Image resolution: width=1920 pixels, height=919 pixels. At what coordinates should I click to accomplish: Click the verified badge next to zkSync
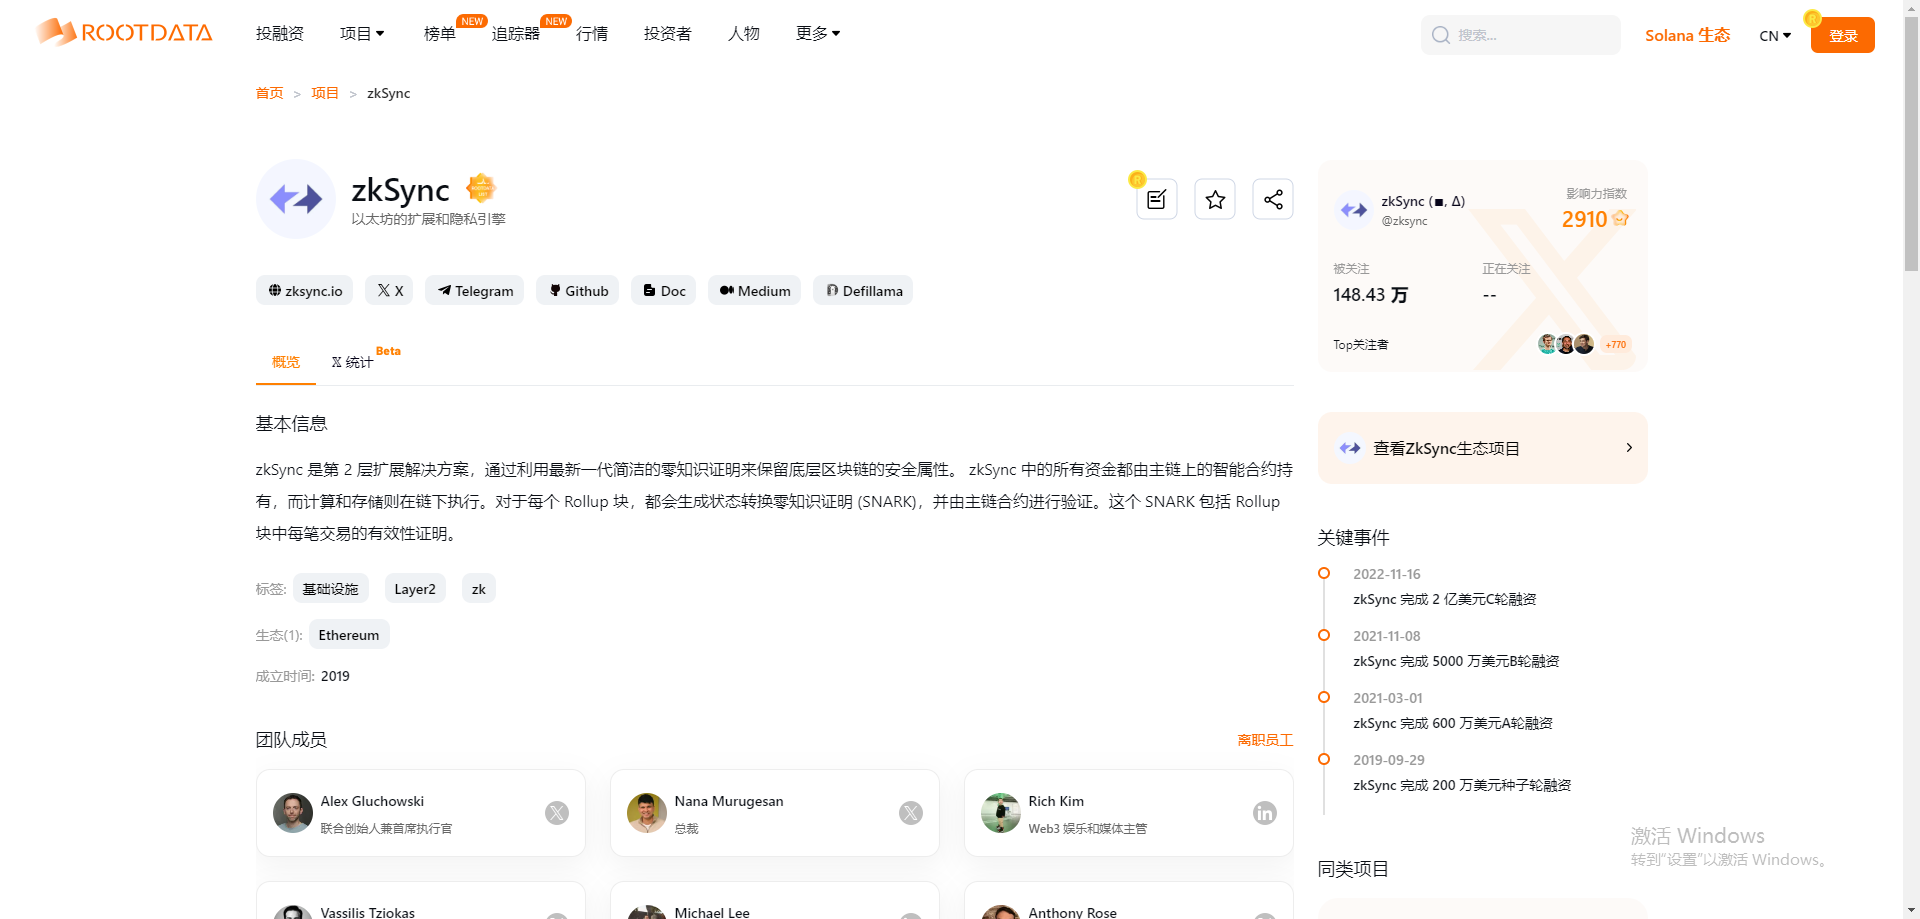tap(481, 187)
